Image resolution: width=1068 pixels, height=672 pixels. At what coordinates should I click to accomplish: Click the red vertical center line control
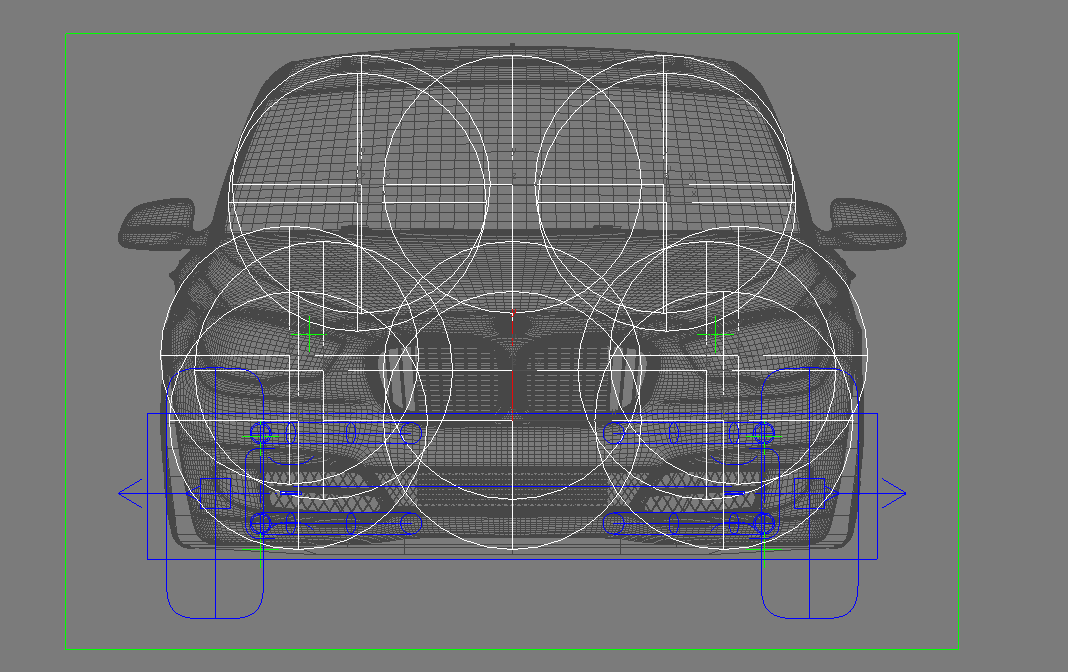513,364
